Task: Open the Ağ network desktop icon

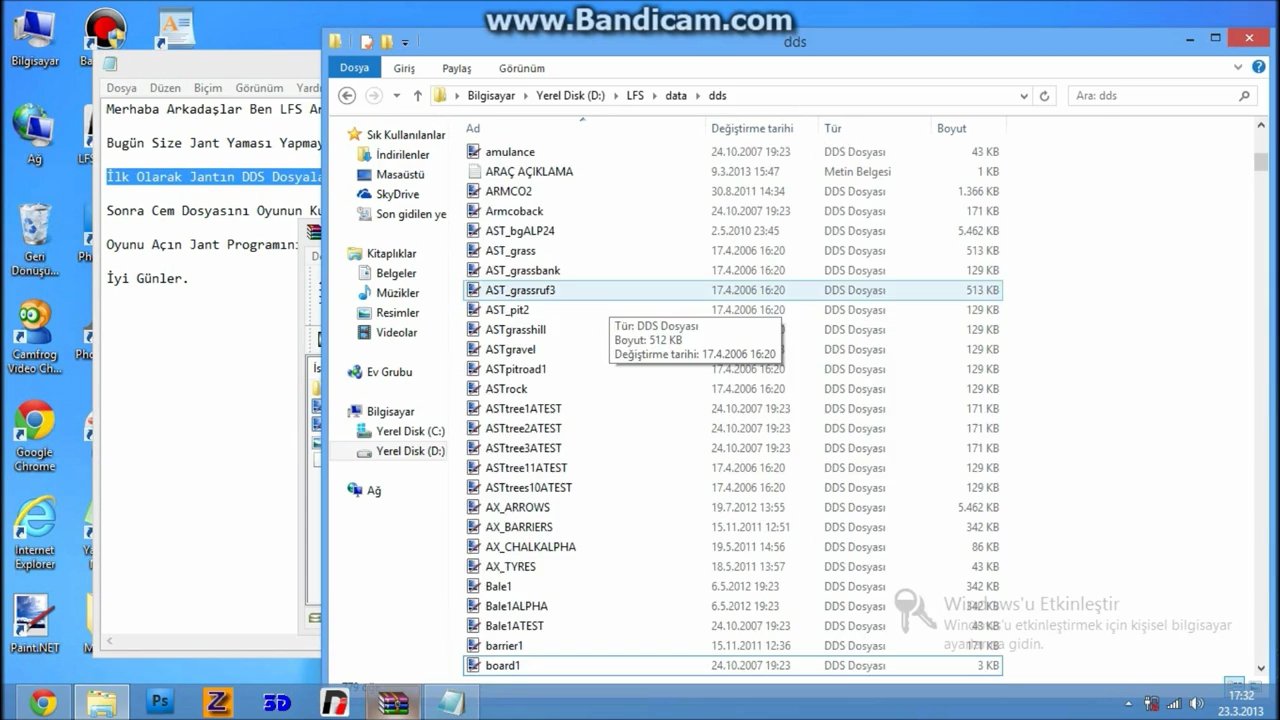Action: [34, 135]
